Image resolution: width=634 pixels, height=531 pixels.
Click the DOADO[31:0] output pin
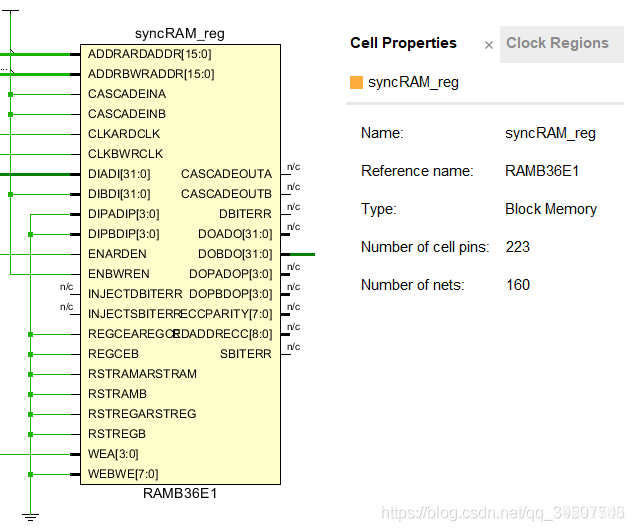pos(235,234)
